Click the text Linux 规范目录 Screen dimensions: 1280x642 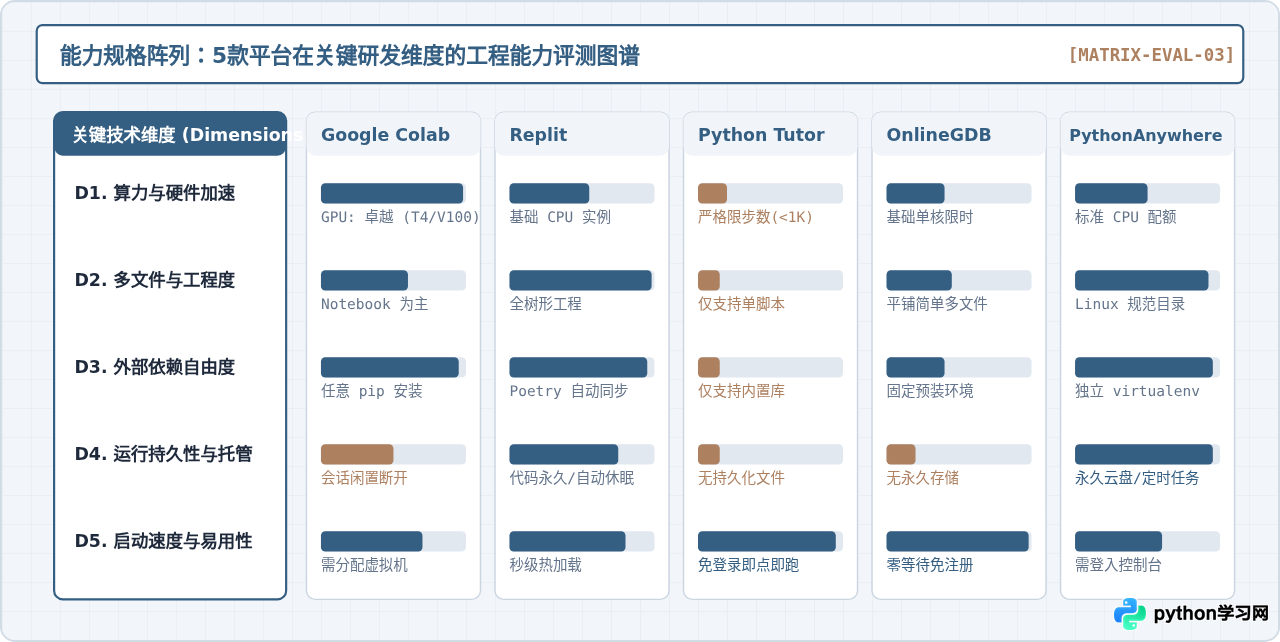1130,304
